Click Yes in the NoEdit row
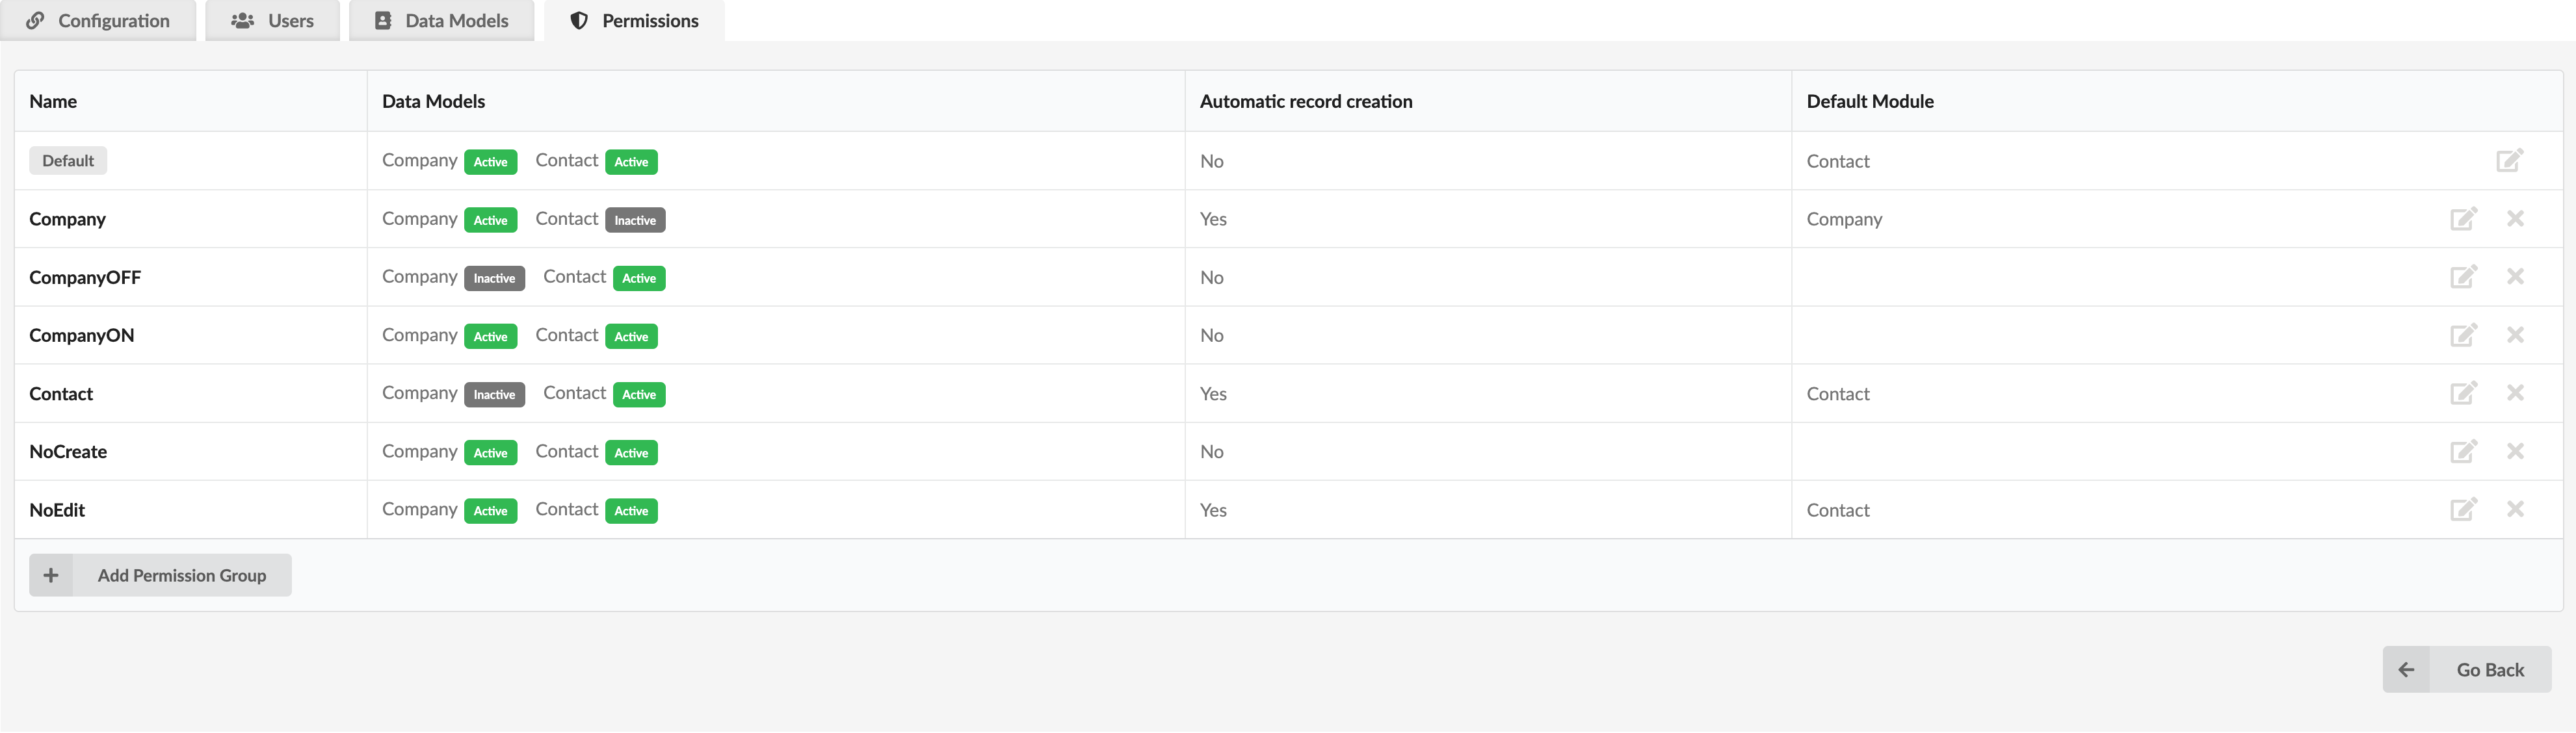Viewport: 2576px width, 733px height. 1213,510
